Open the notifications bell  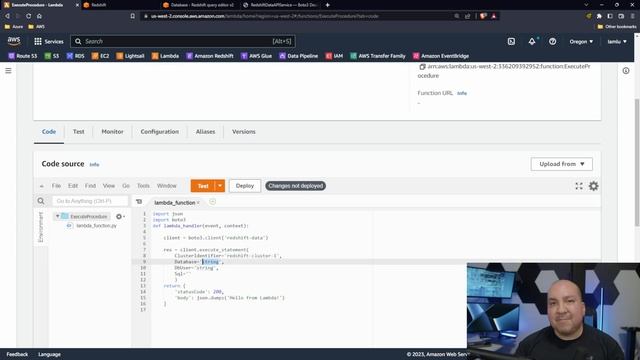pos(532,41)
